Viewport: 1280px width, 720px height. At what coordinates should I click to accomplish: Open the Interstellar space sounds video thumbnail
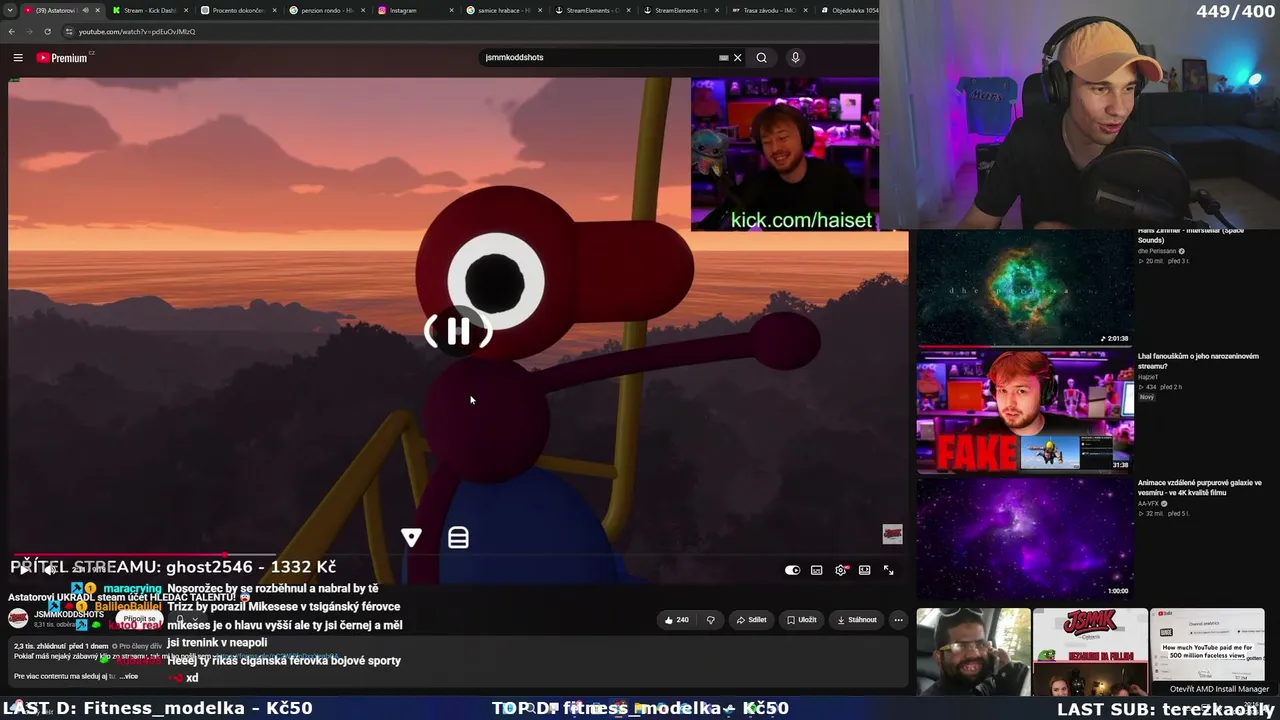pos(1025,287)
